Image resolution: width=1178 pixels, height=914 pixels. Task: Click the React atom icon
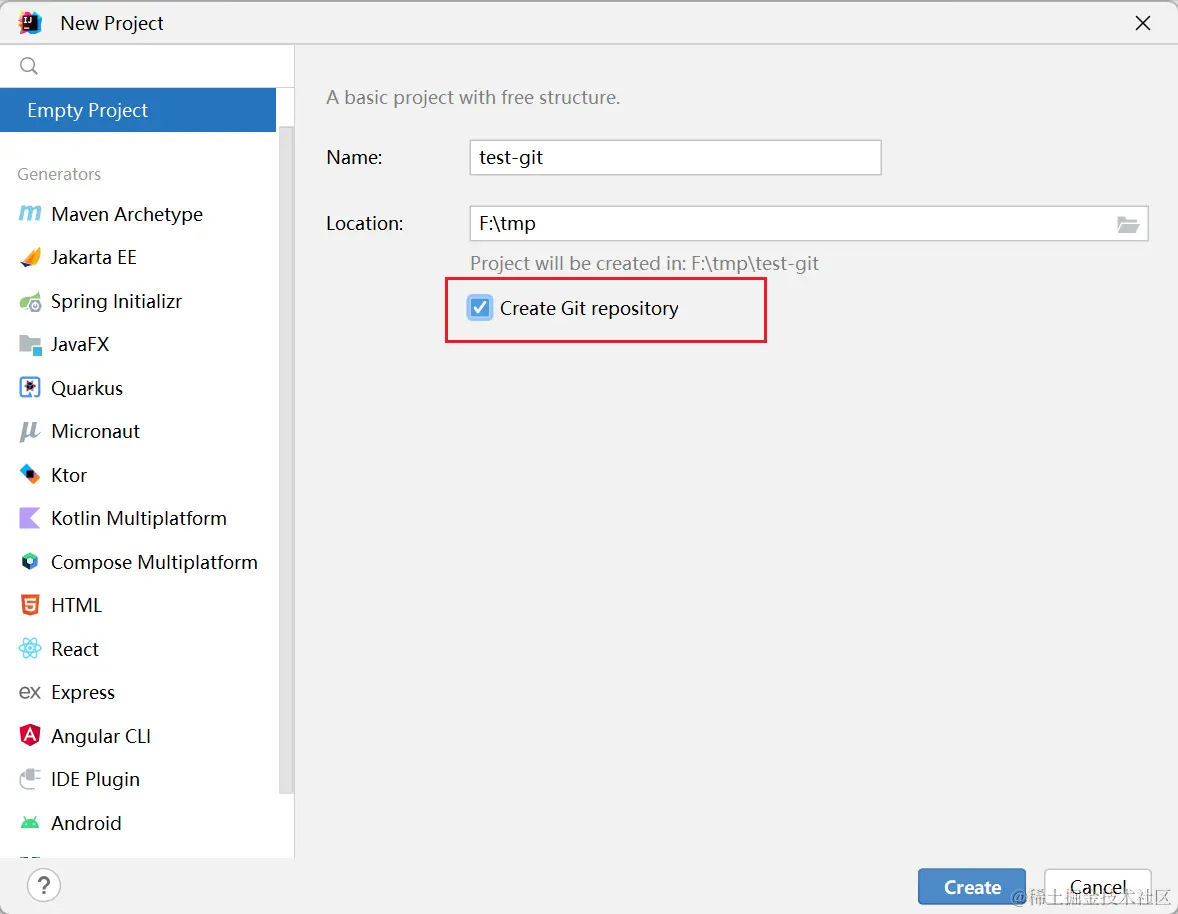(30, 649)
